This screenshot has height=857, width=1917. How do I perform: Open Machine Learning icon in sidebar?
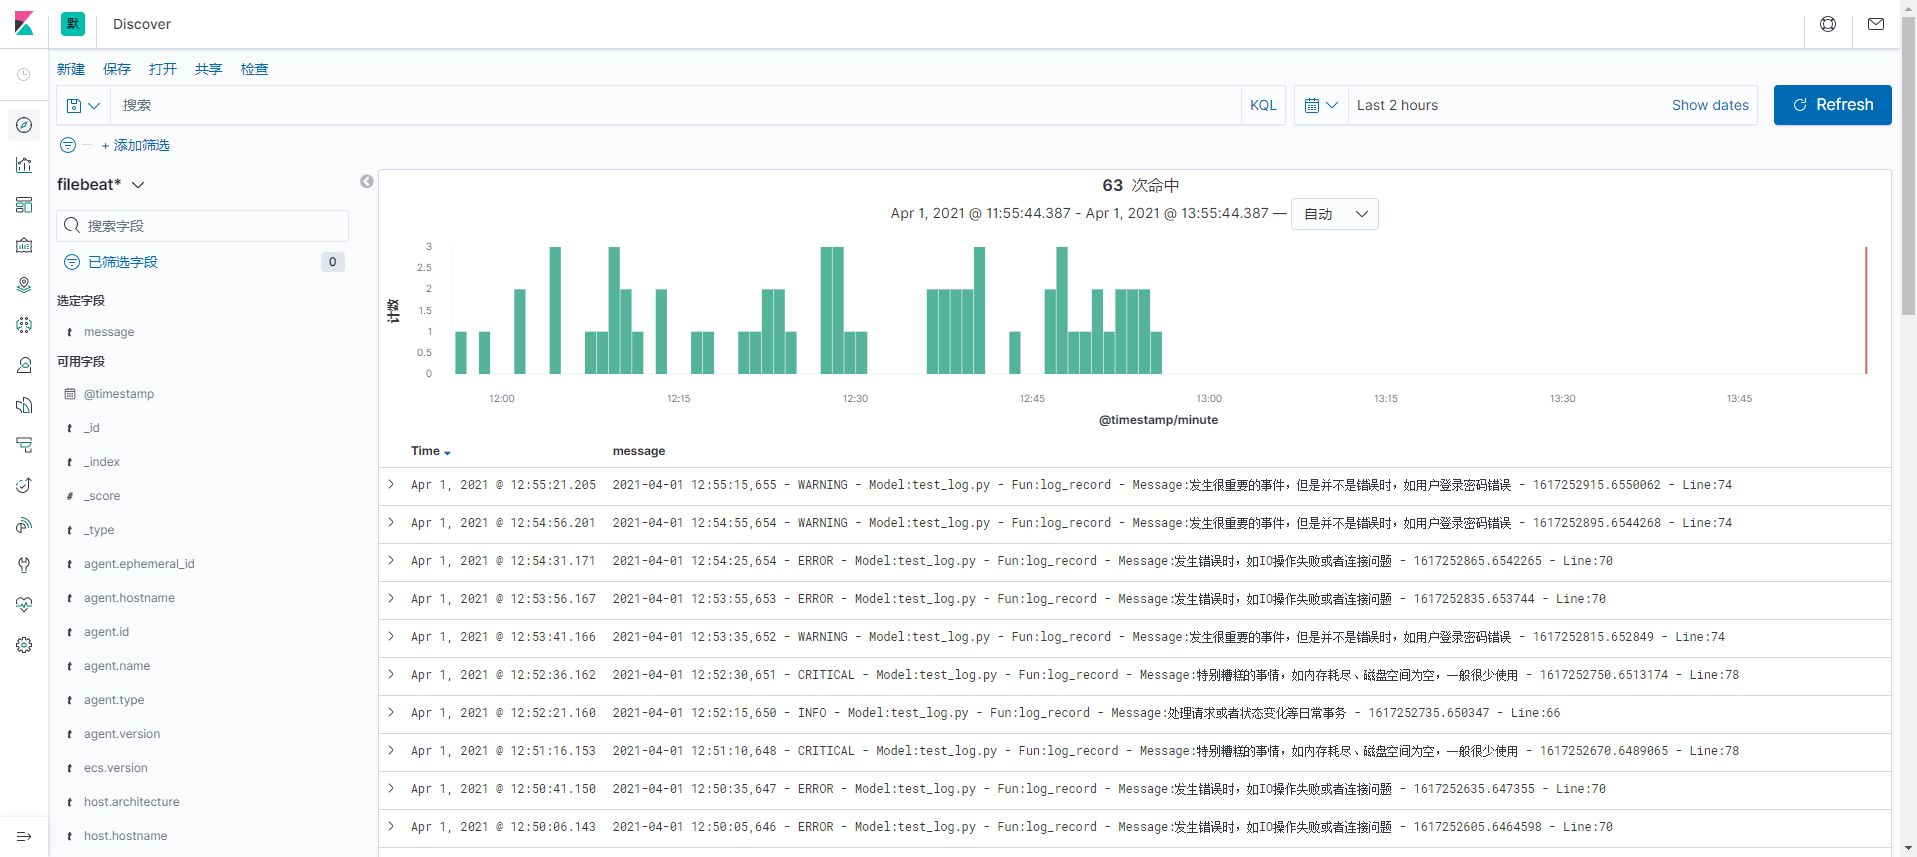point(24,325)
